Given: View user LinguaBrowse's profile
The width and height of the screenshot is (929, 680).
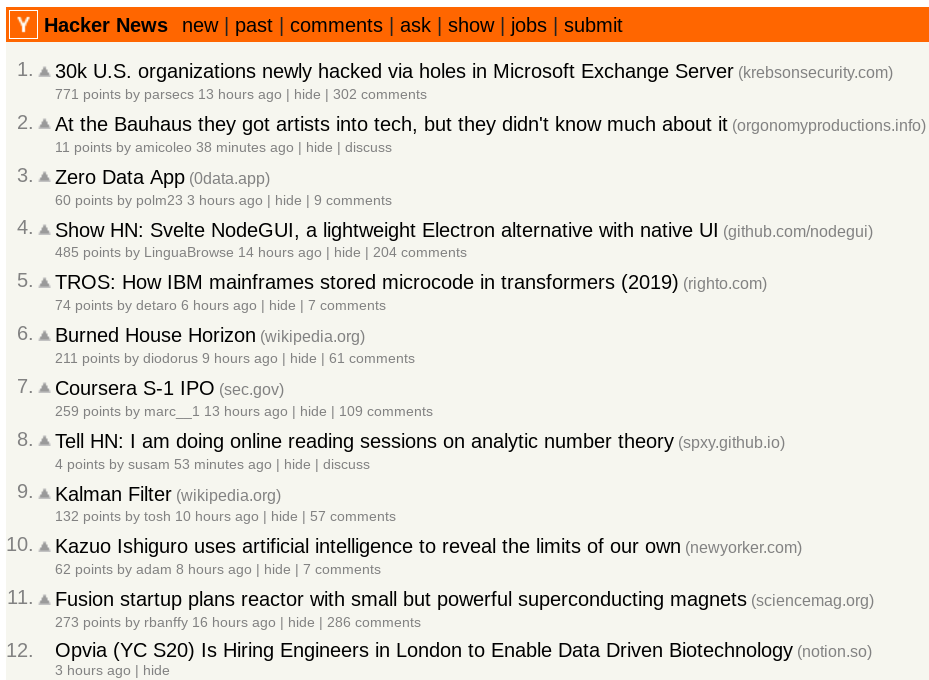Looking at the screenshot, I should 189,252.
